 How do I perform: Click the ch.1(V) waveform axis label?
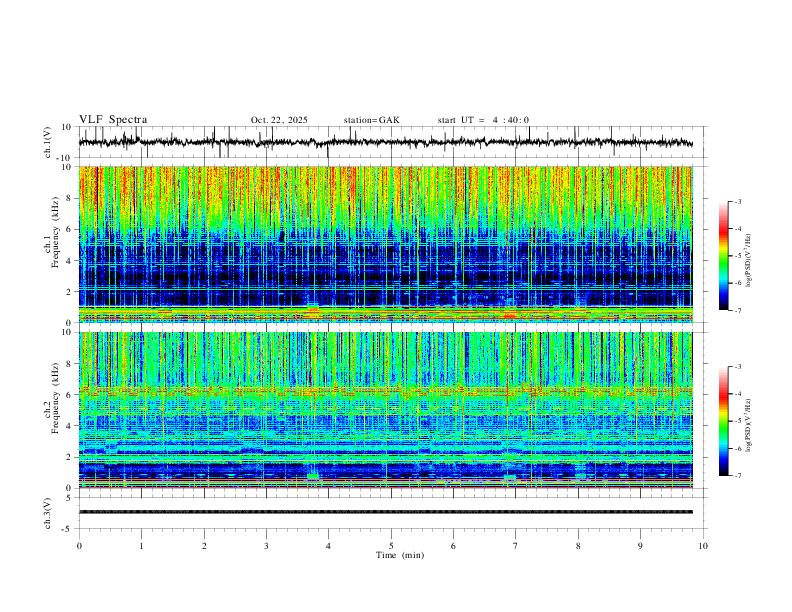[48, 142]
